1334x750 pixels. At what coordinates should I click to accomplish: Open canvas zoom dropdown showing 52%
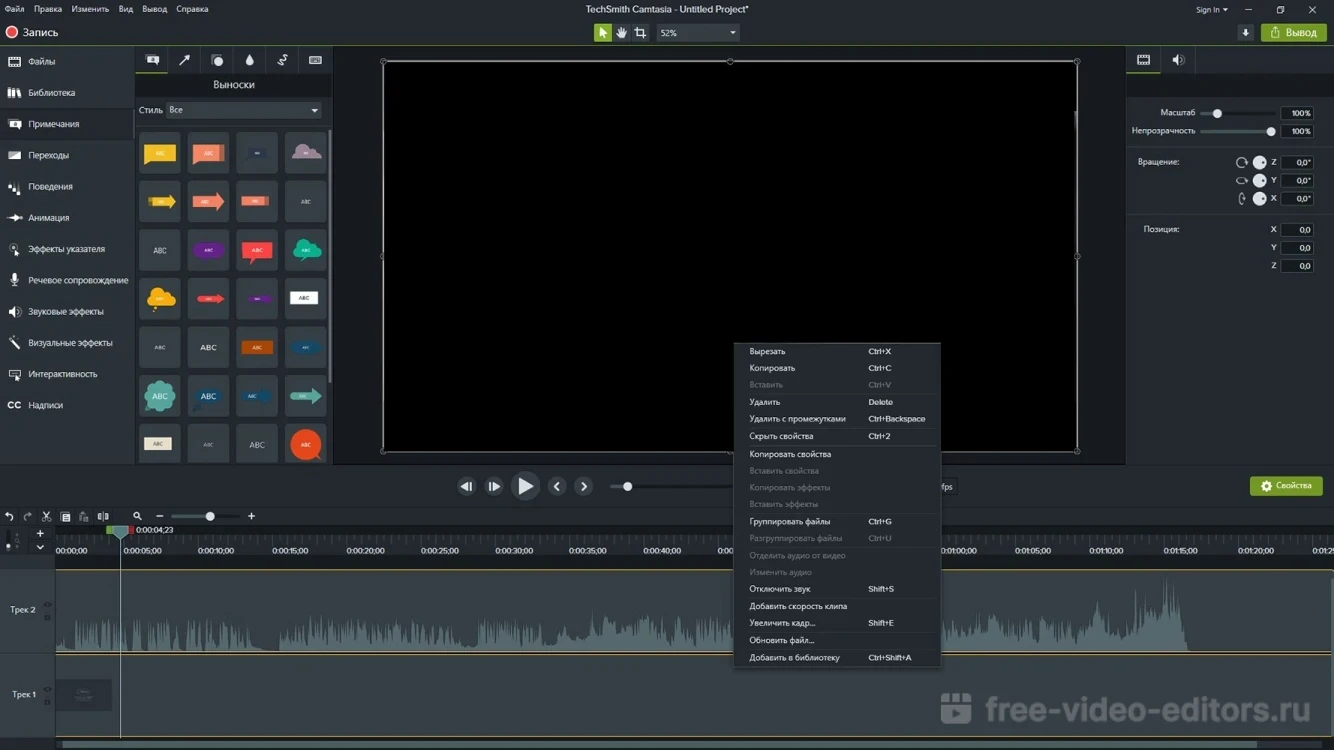coord(697,33)
